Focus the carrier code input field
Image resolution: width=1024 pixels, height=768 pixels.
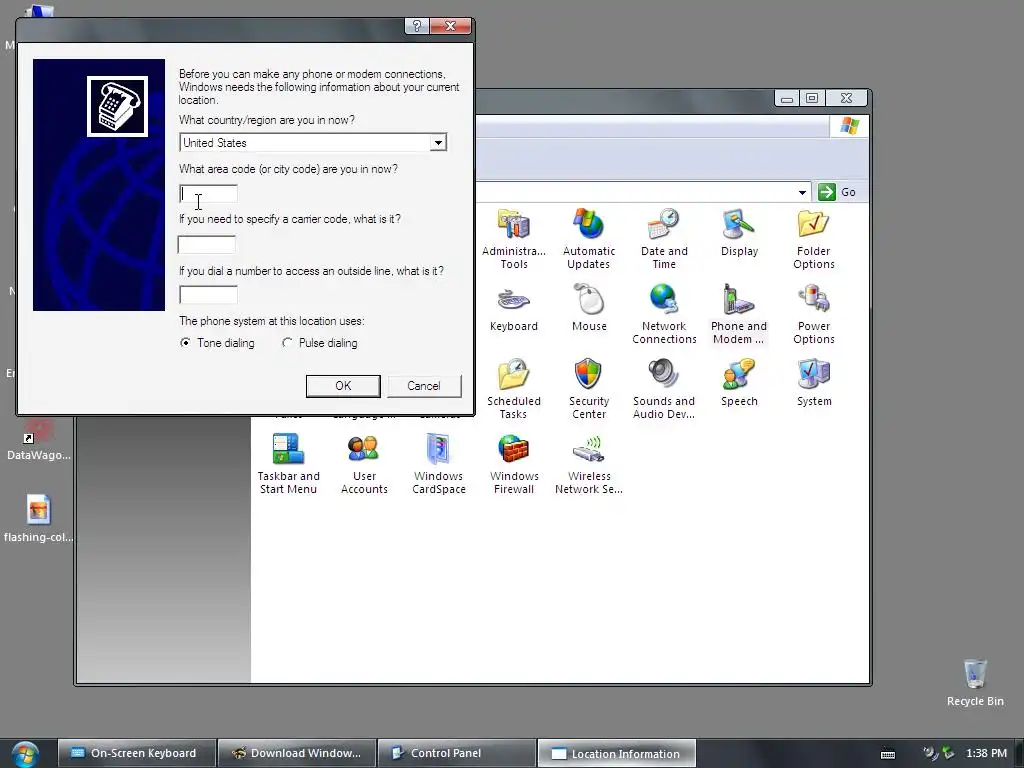[x=206, y=245]
